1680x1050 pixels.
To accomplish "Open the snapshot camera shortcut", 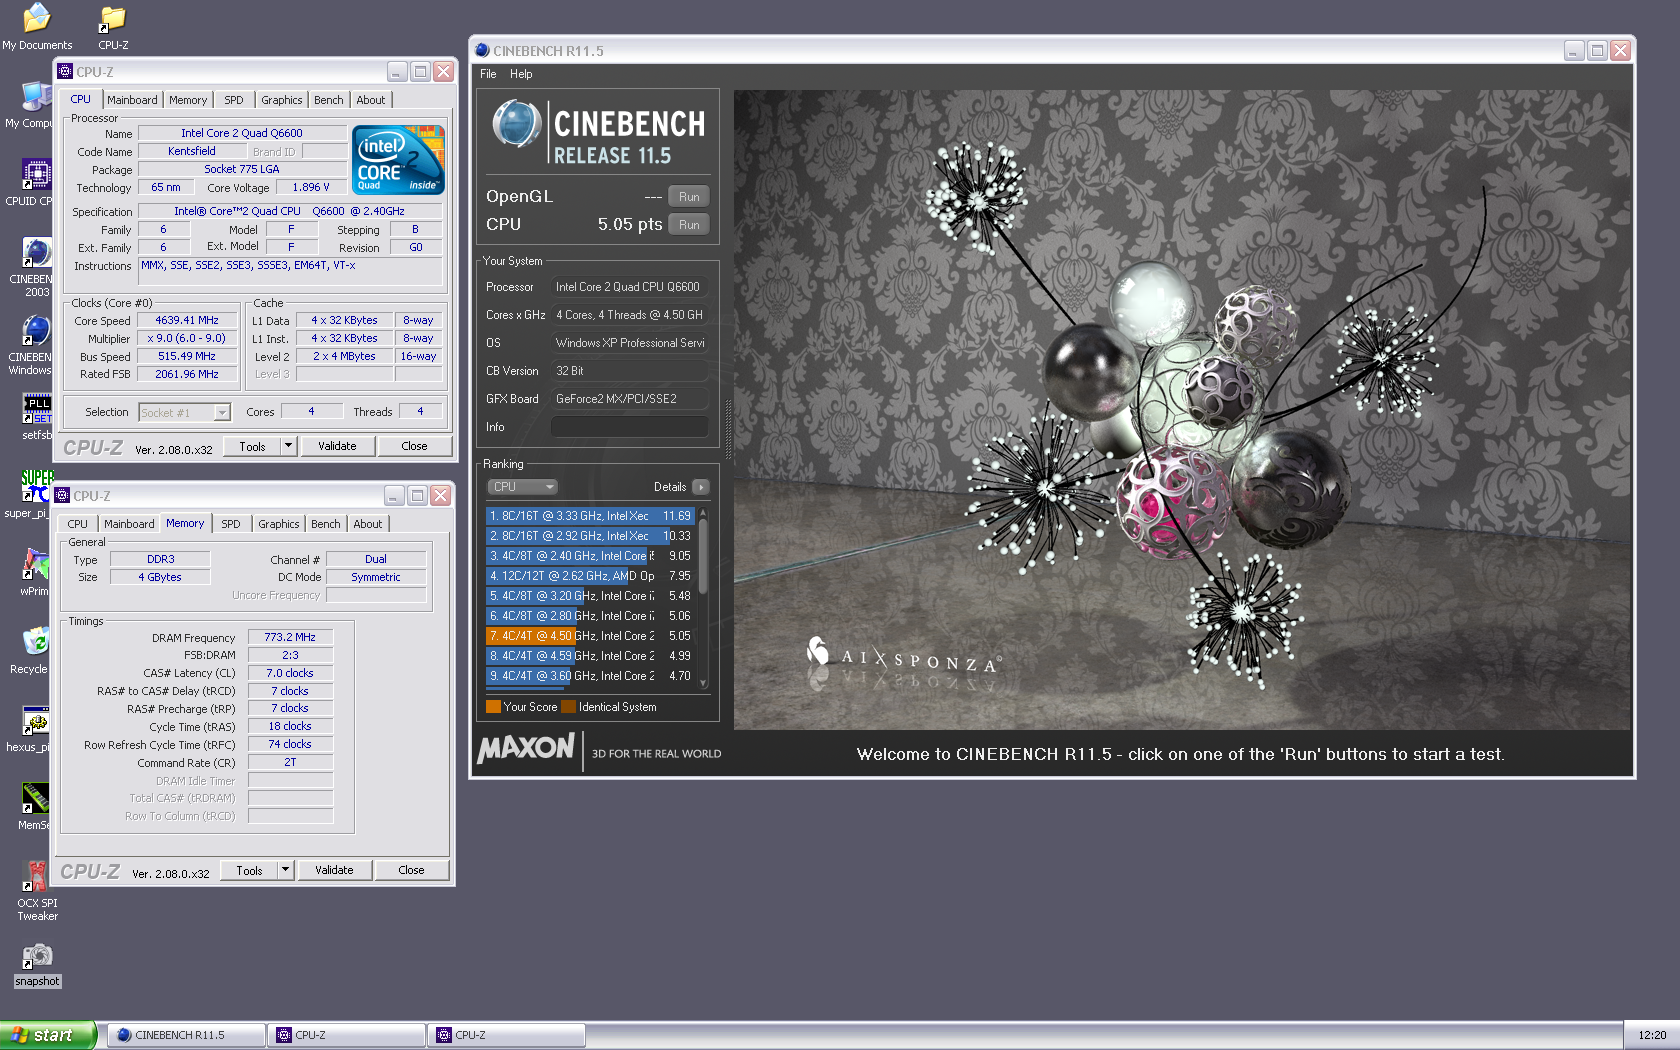I will coord(37,964).
